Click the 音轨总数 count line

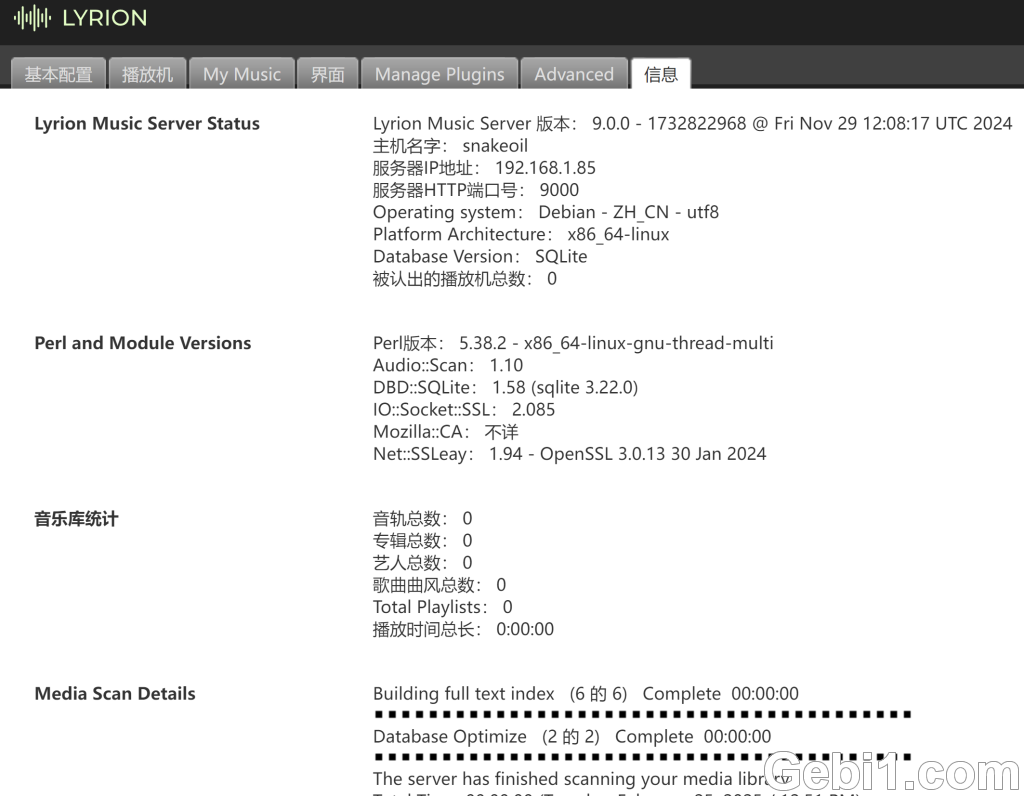423,518
